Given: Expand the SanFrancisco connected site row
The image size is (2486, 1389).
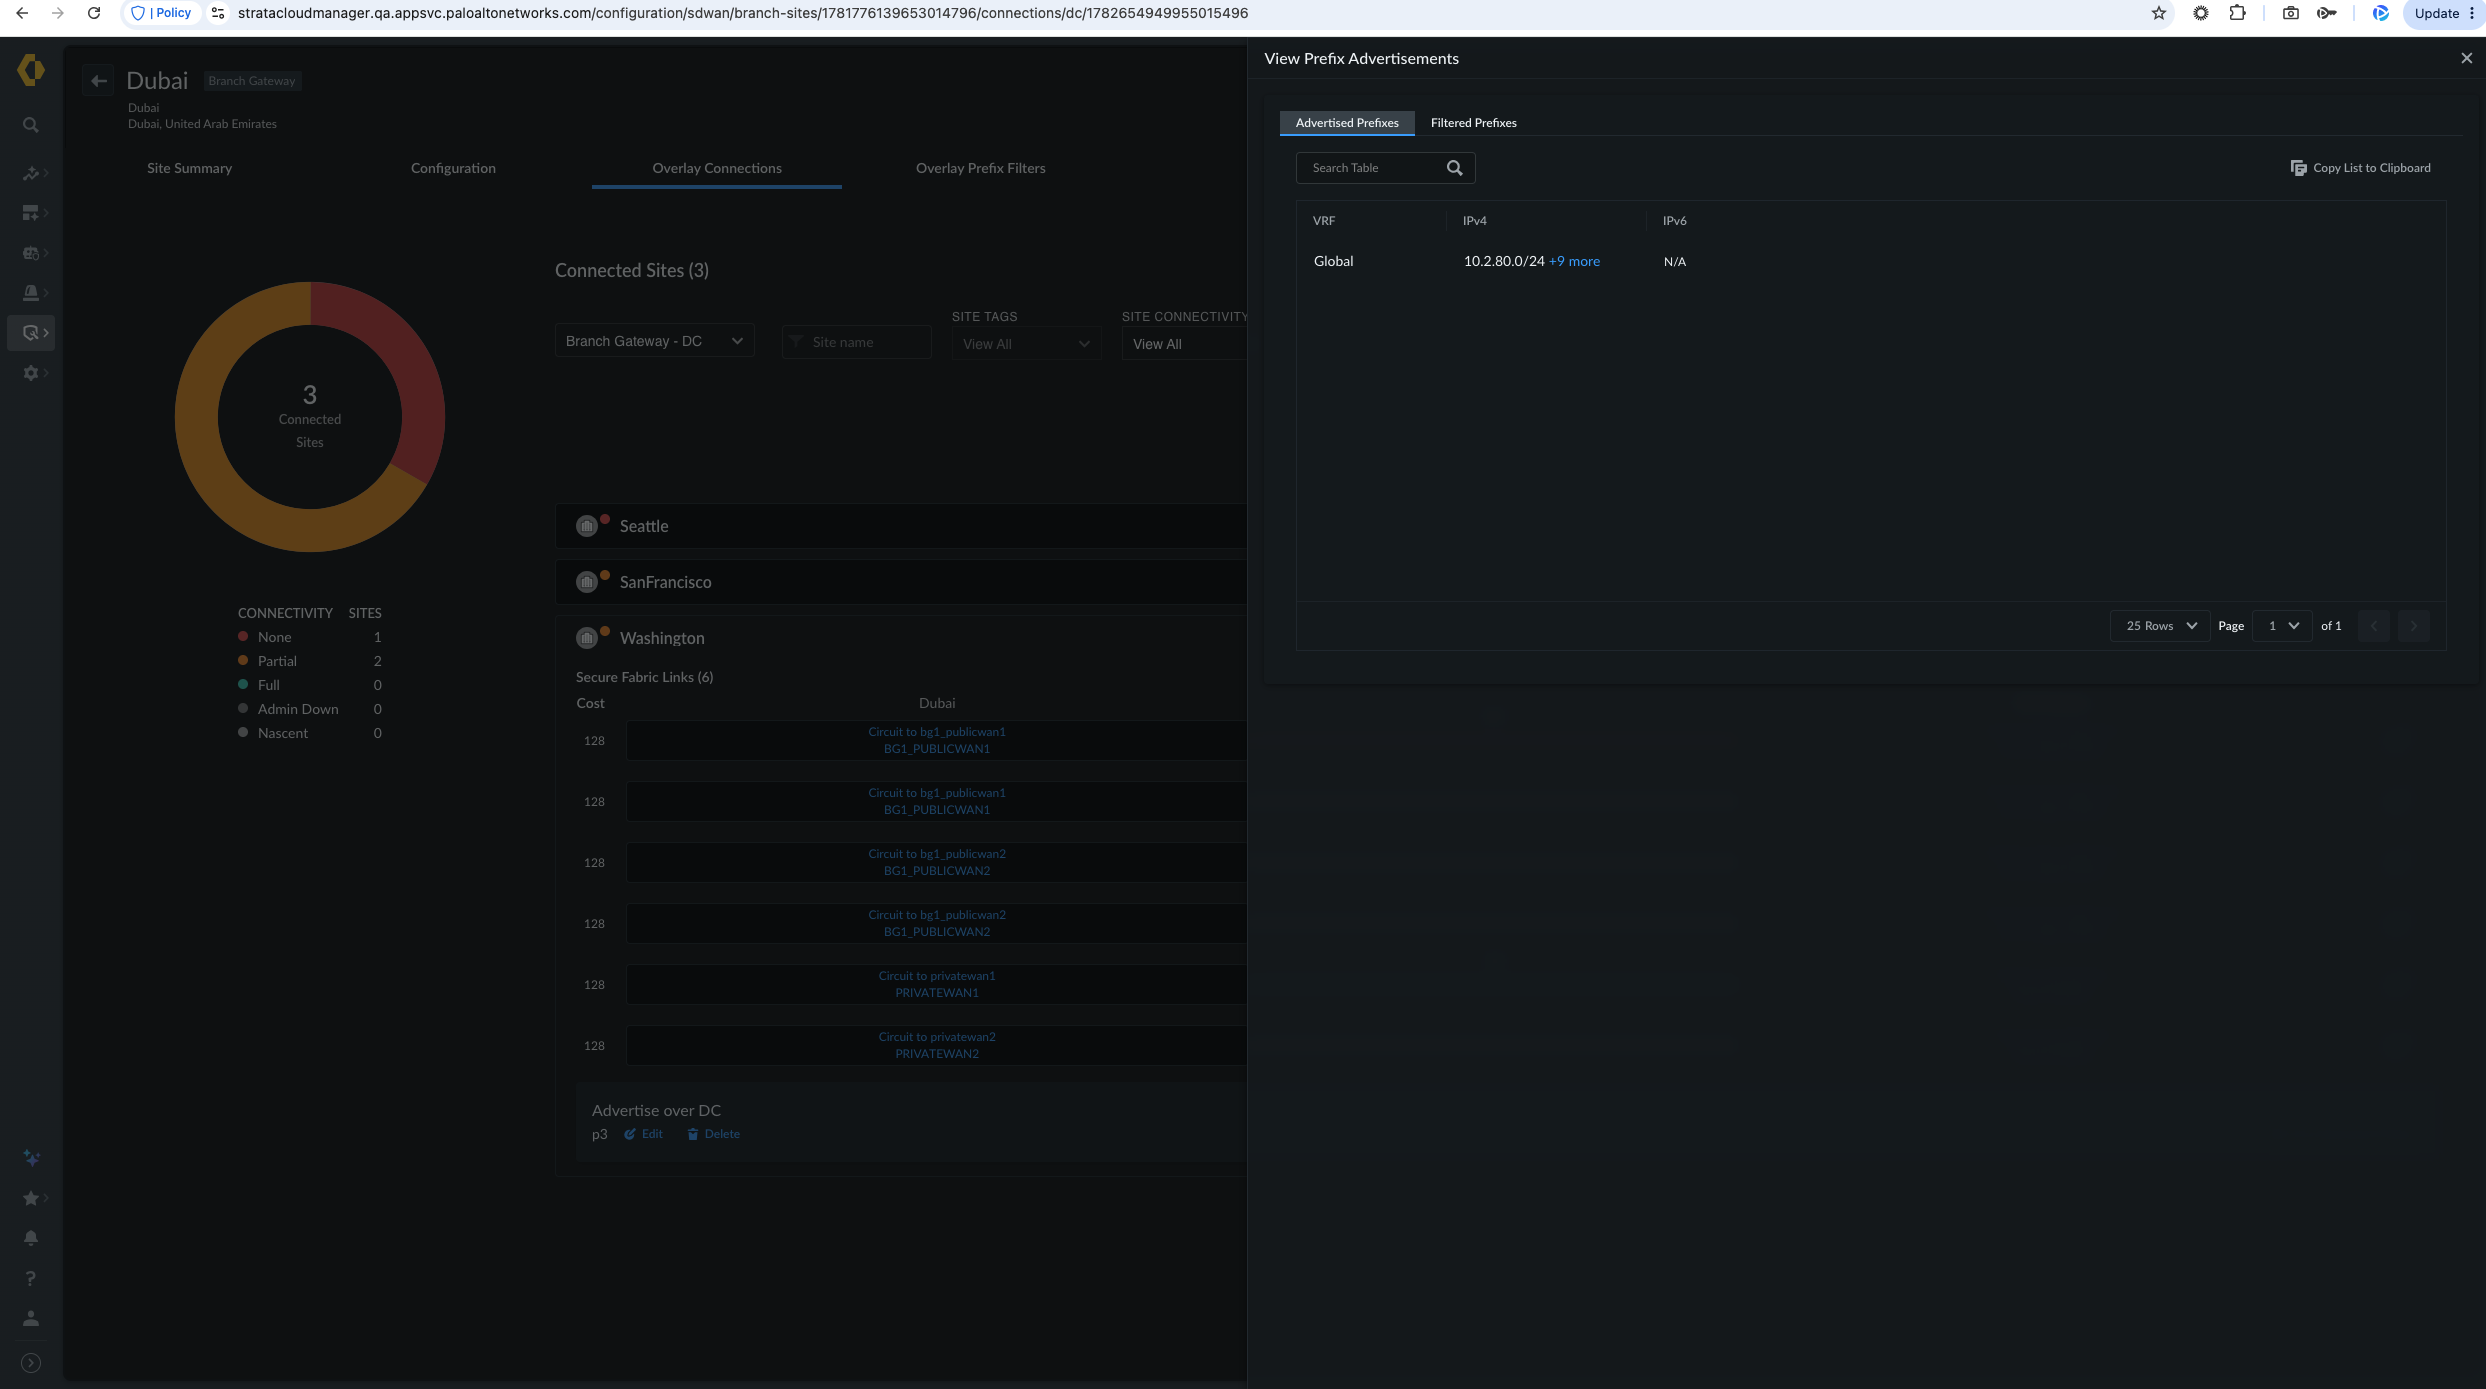Looking at the screenshot, I should coord(901,582).
